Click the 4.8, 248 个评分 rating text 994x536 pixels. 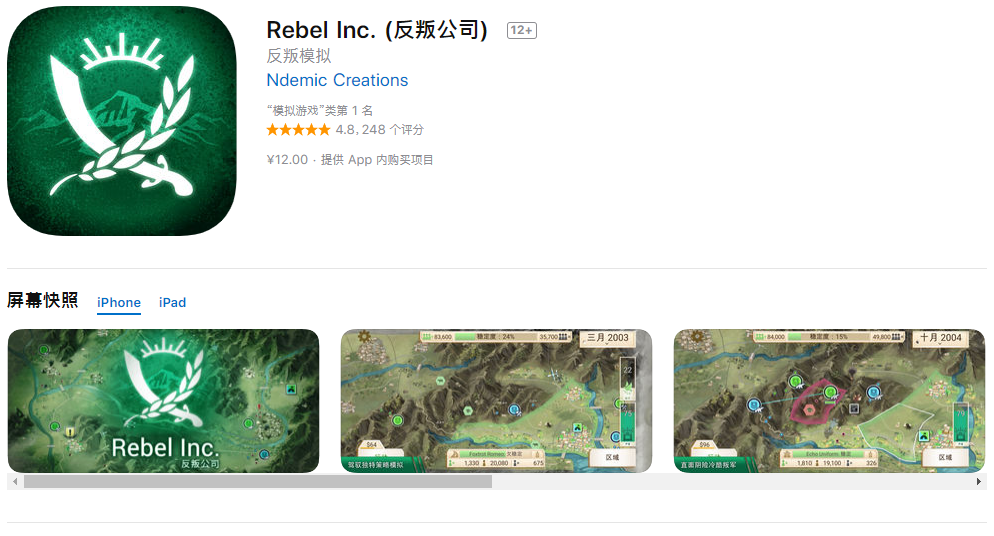(x=379, y=130)
